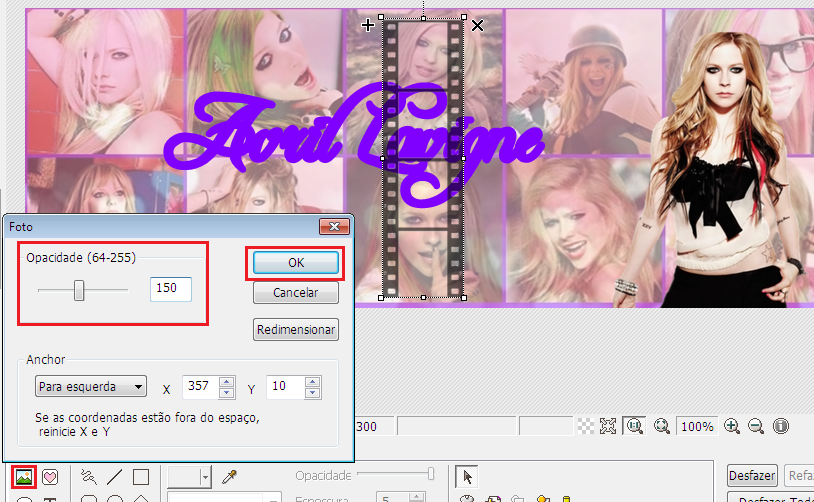Image resolution: width=814 pixels, height=502 pixels.
Task: Confirm the Foto dialog with OK
Action: [x=296, y=263]
